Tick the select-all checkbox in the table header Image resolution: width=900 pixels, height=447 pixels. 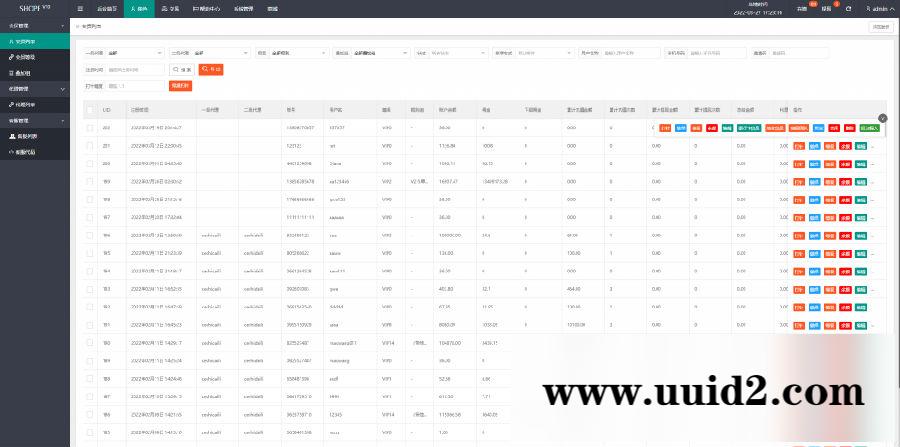coord(90,109)
